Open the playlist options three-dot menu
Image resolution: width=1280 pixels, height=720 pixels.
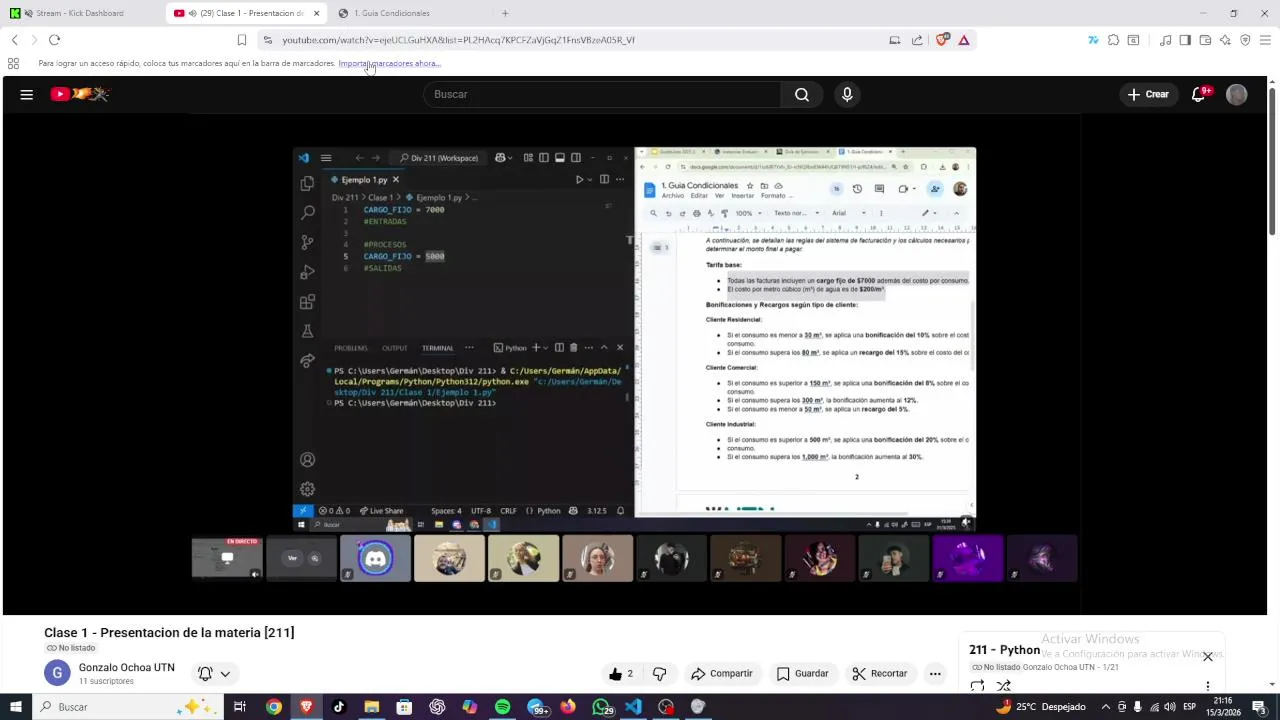tap(1208, 686)
